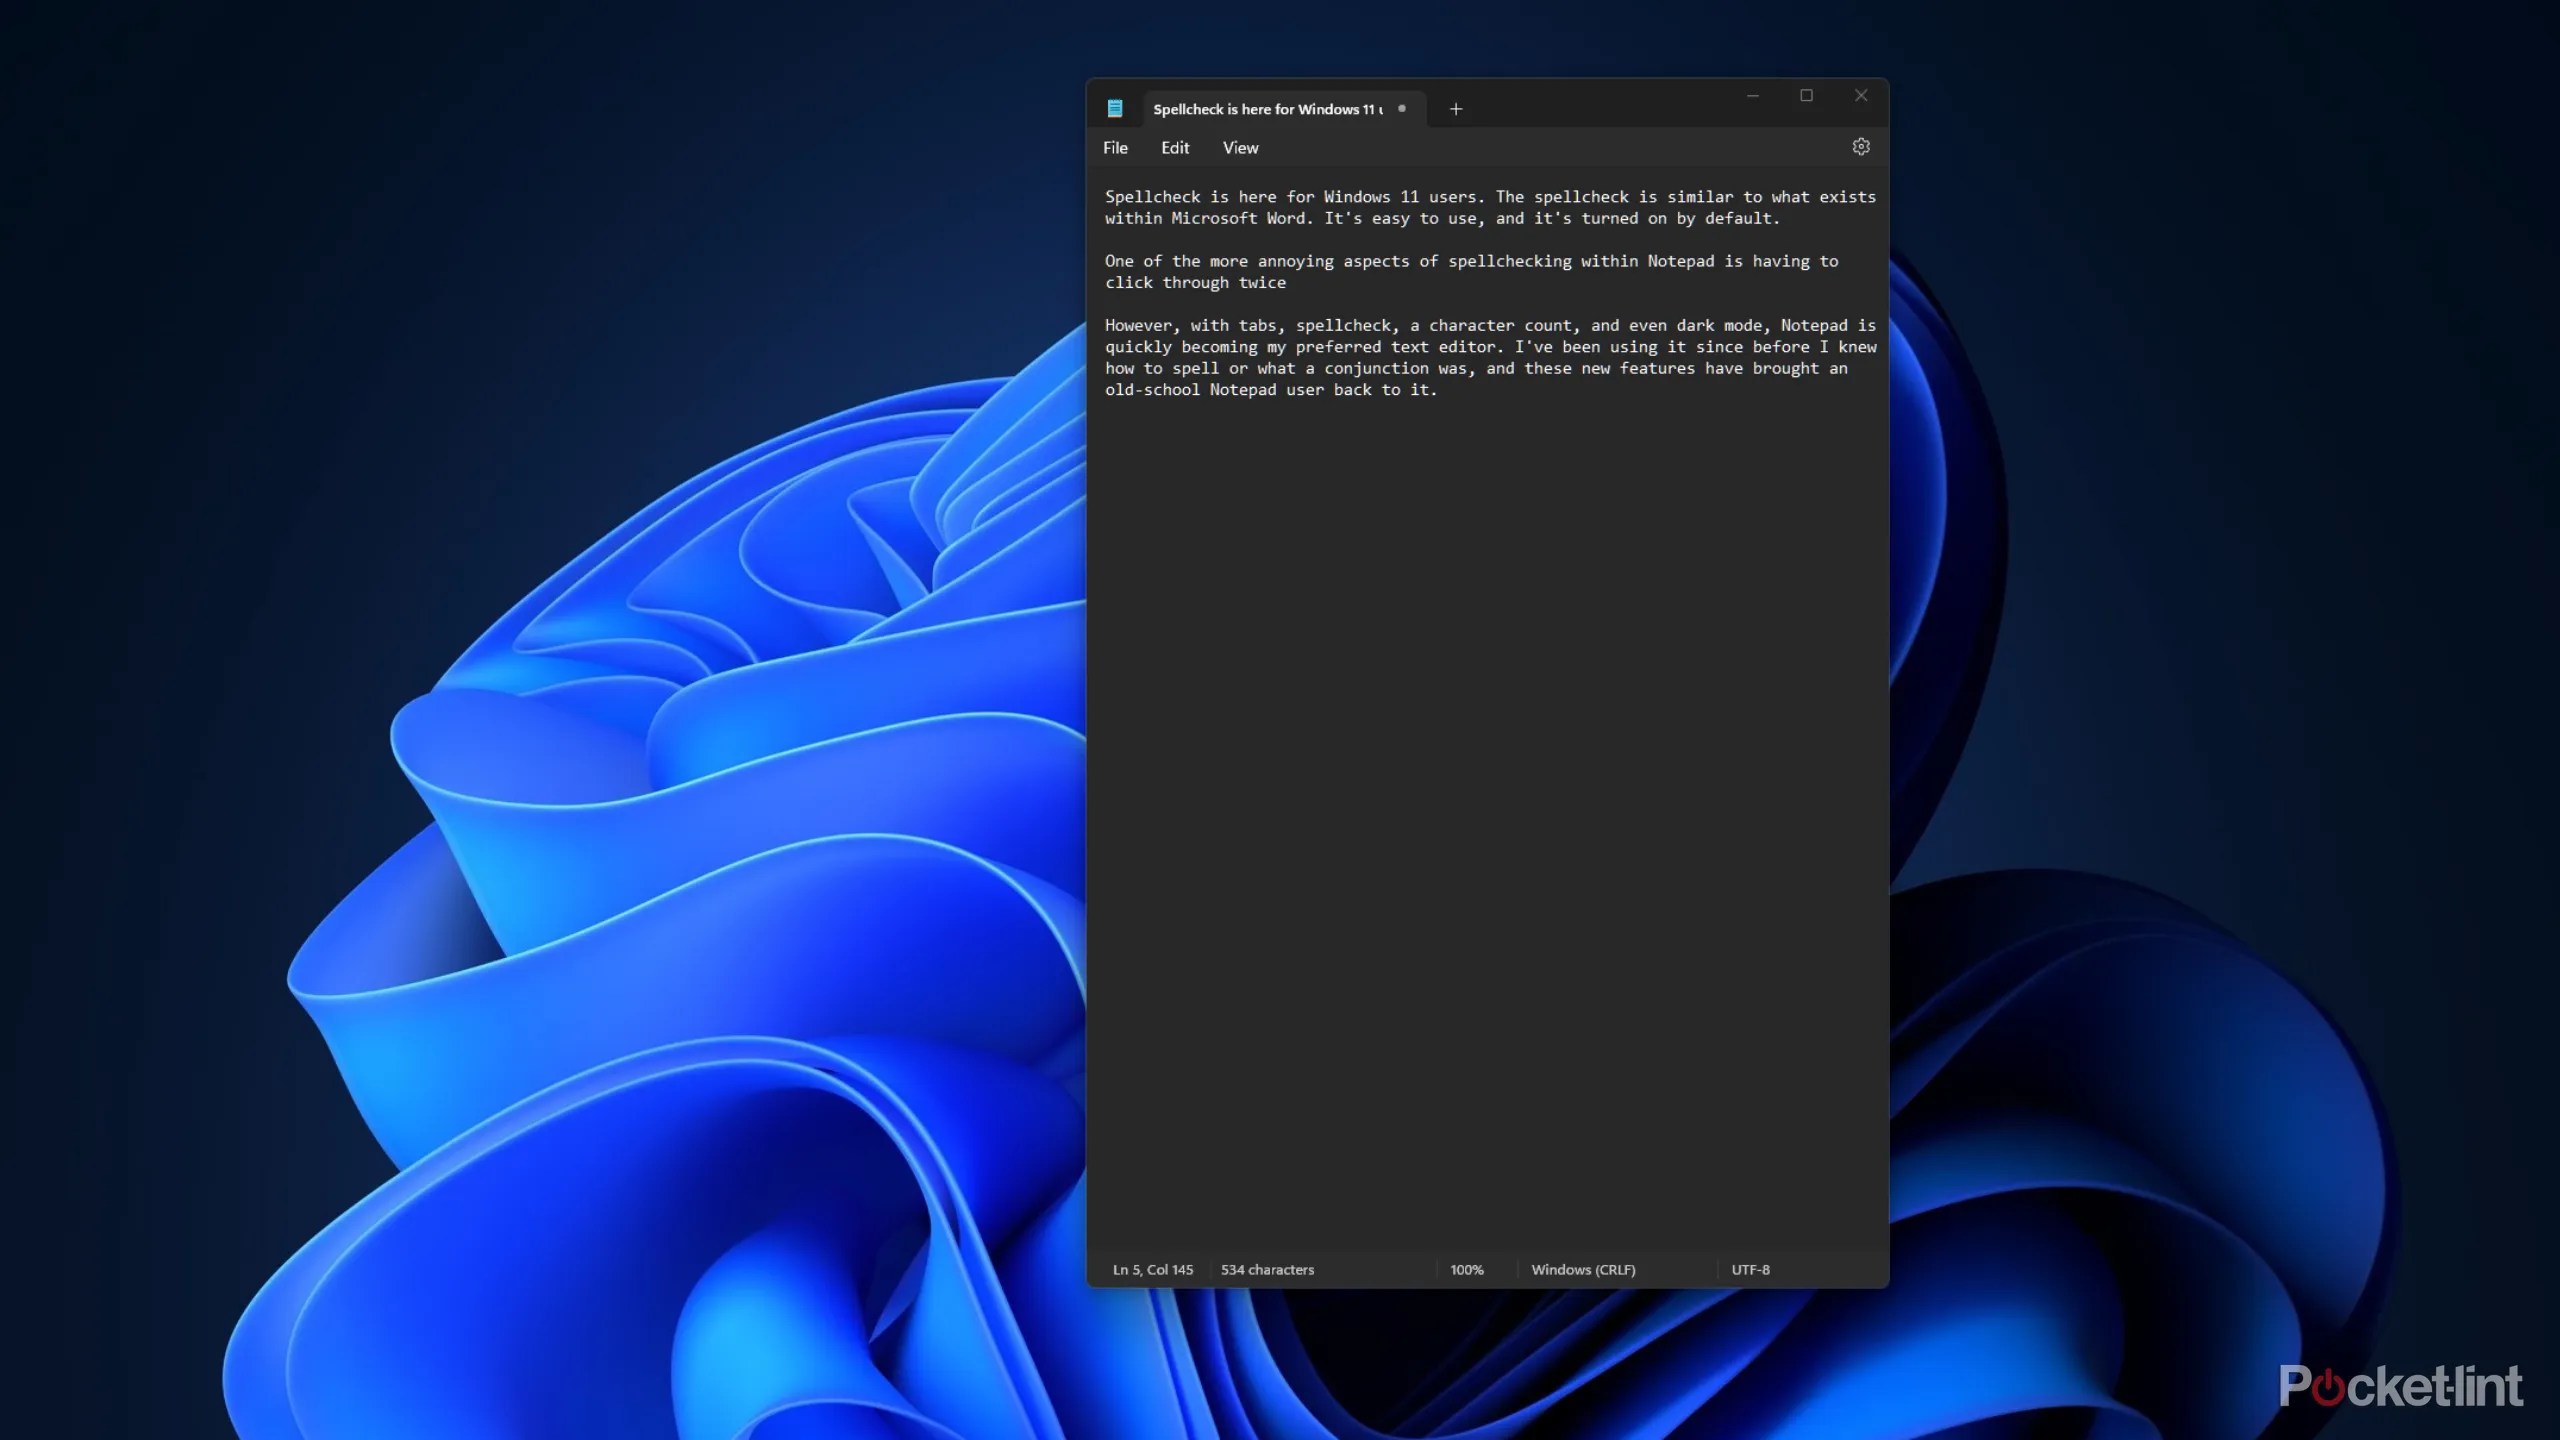Close tab via unsaved dot indicator
This screenshot has height=1440, width=2560.
coord(1402,109)
